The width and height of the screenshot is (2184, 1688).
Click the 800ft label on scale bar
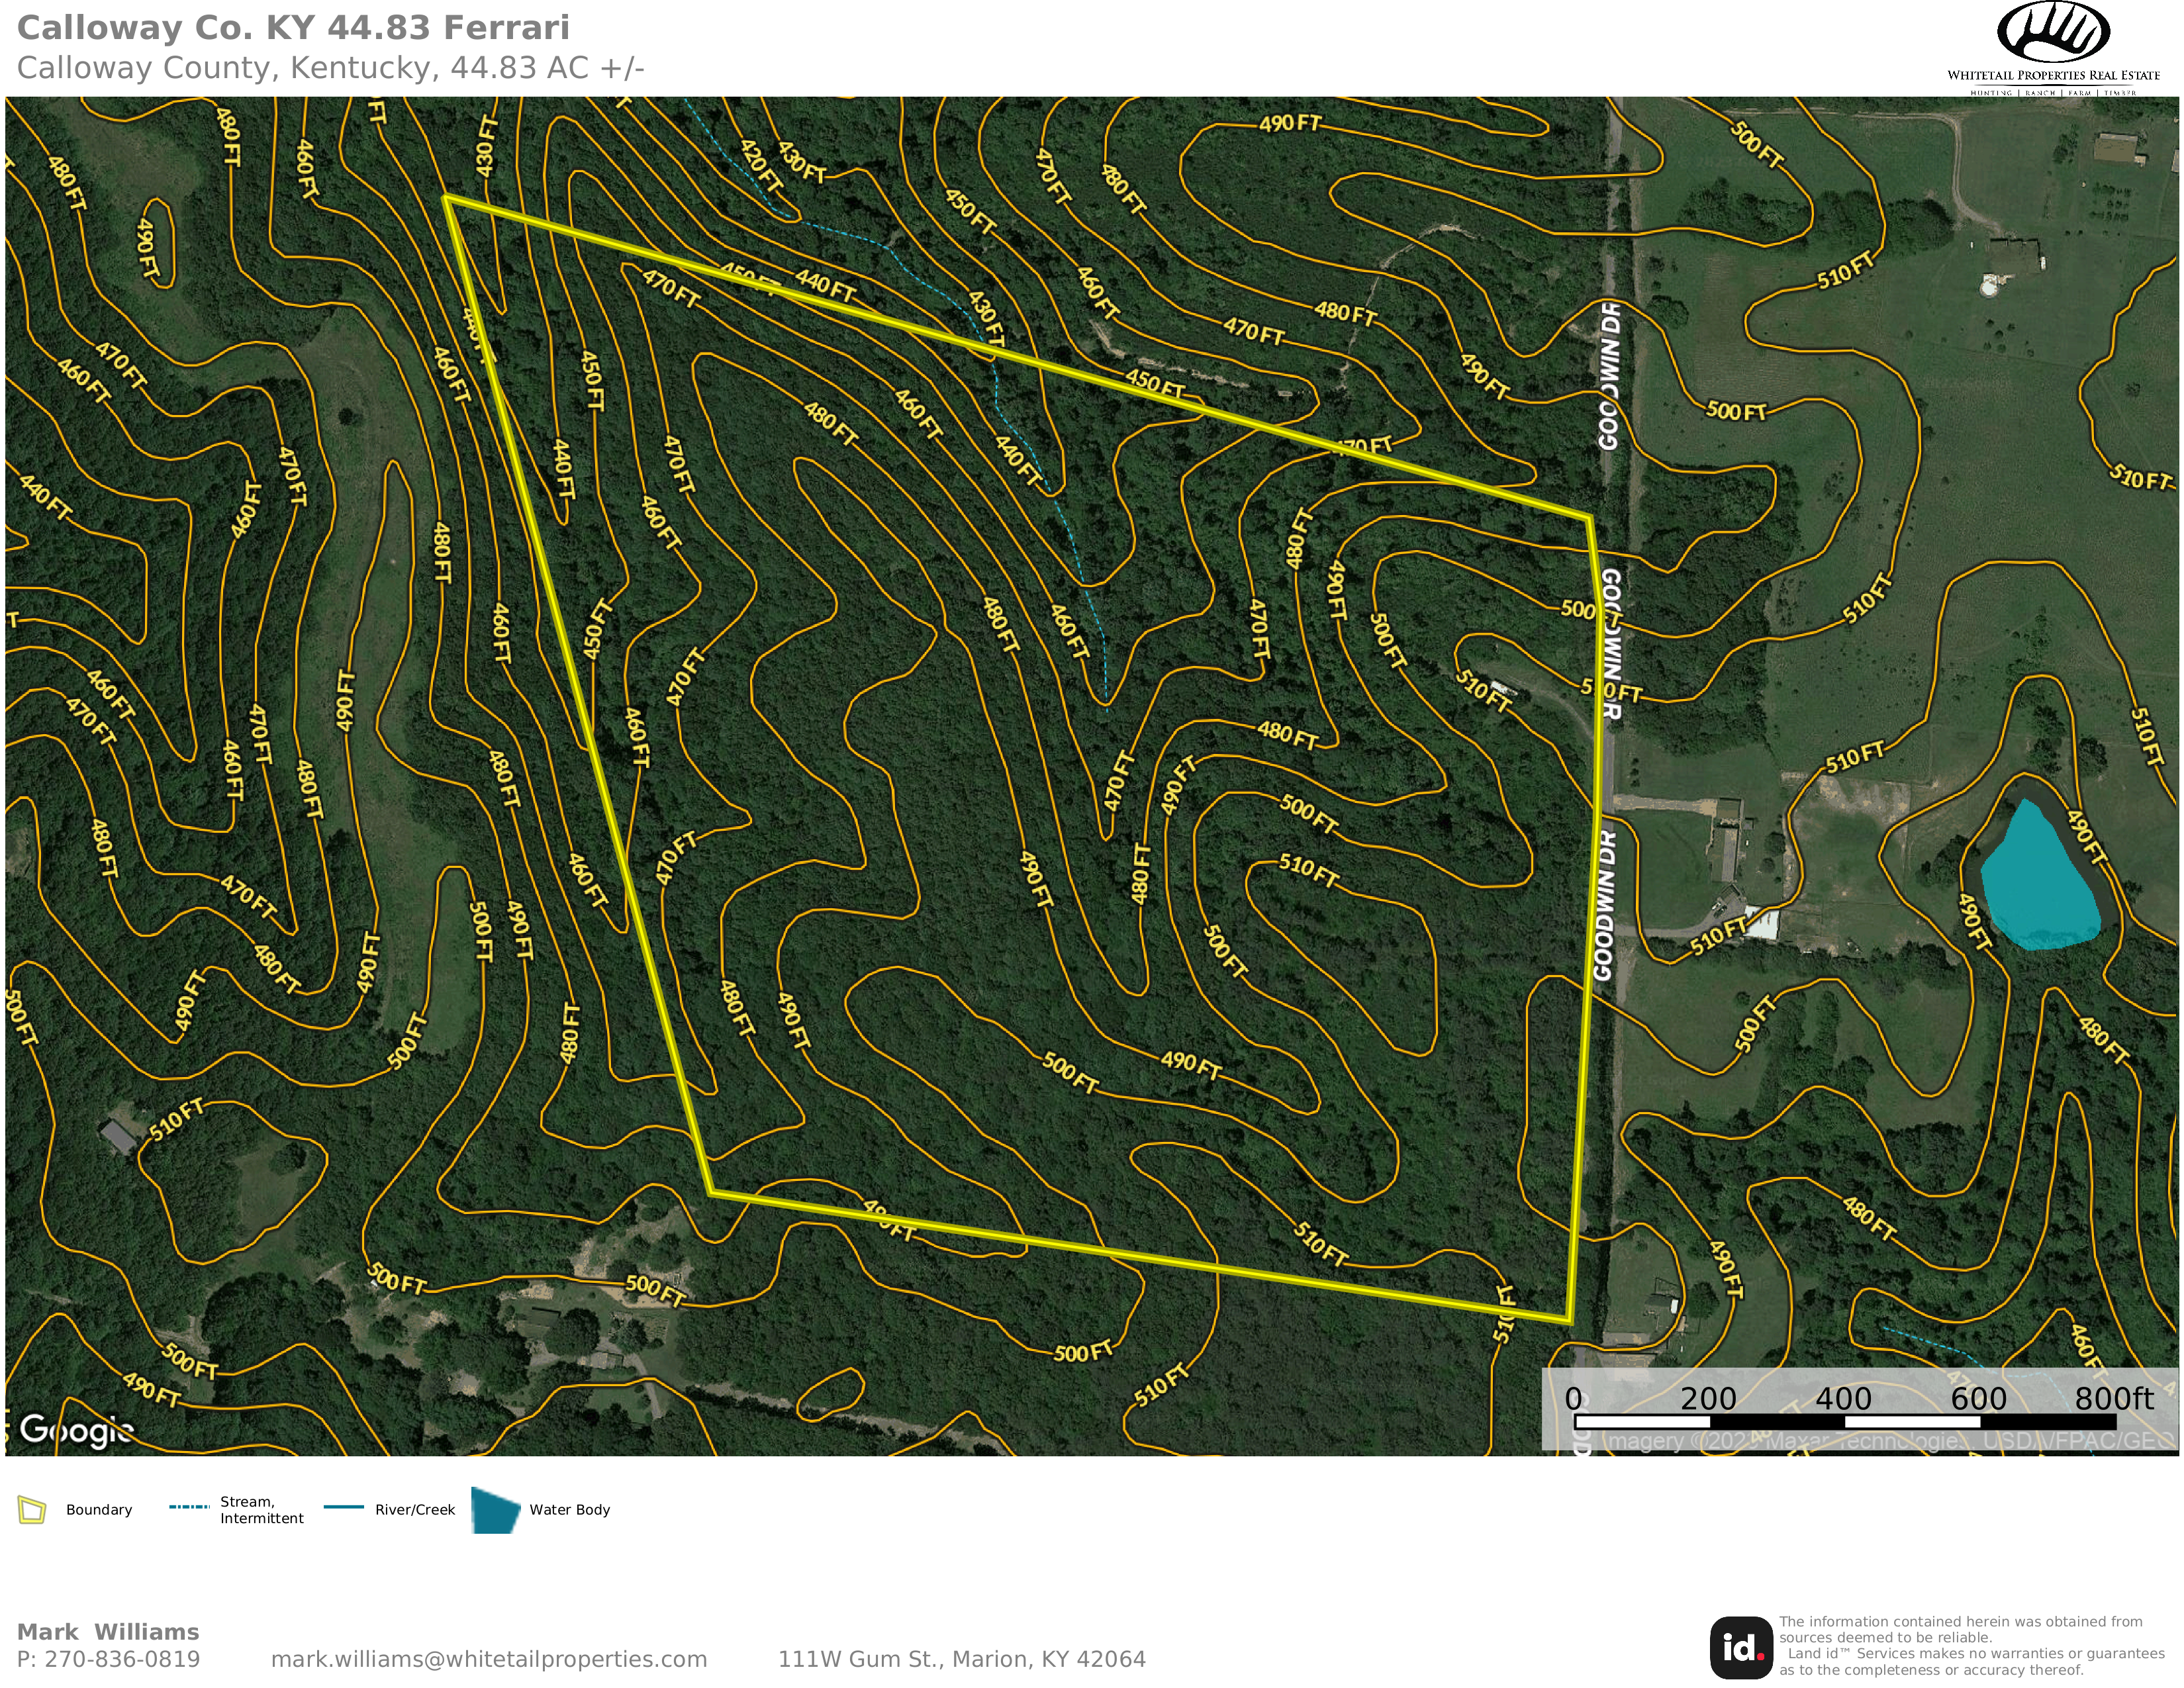coord(2113,1398)
